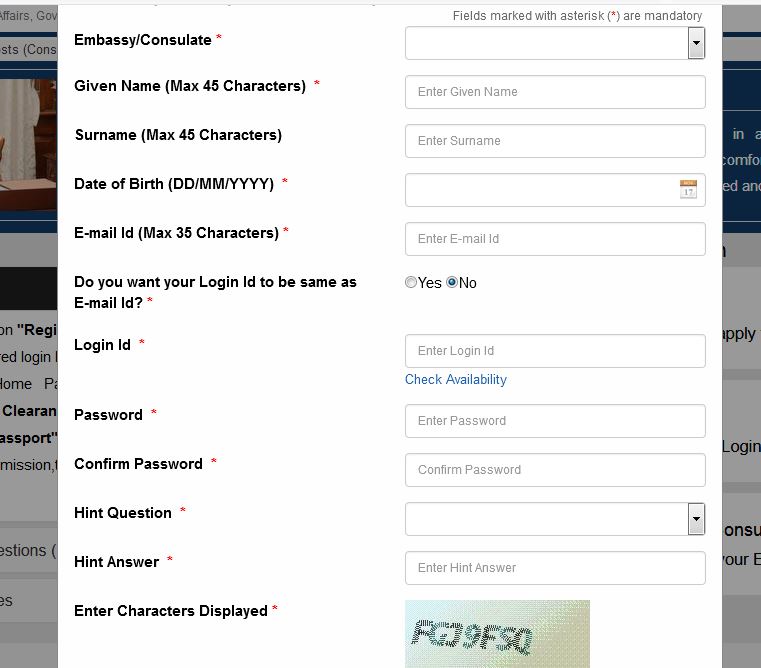This screenshot has height=668, width=761.
Task: Focus the Hint Answer input field
Action: (555, 568)
